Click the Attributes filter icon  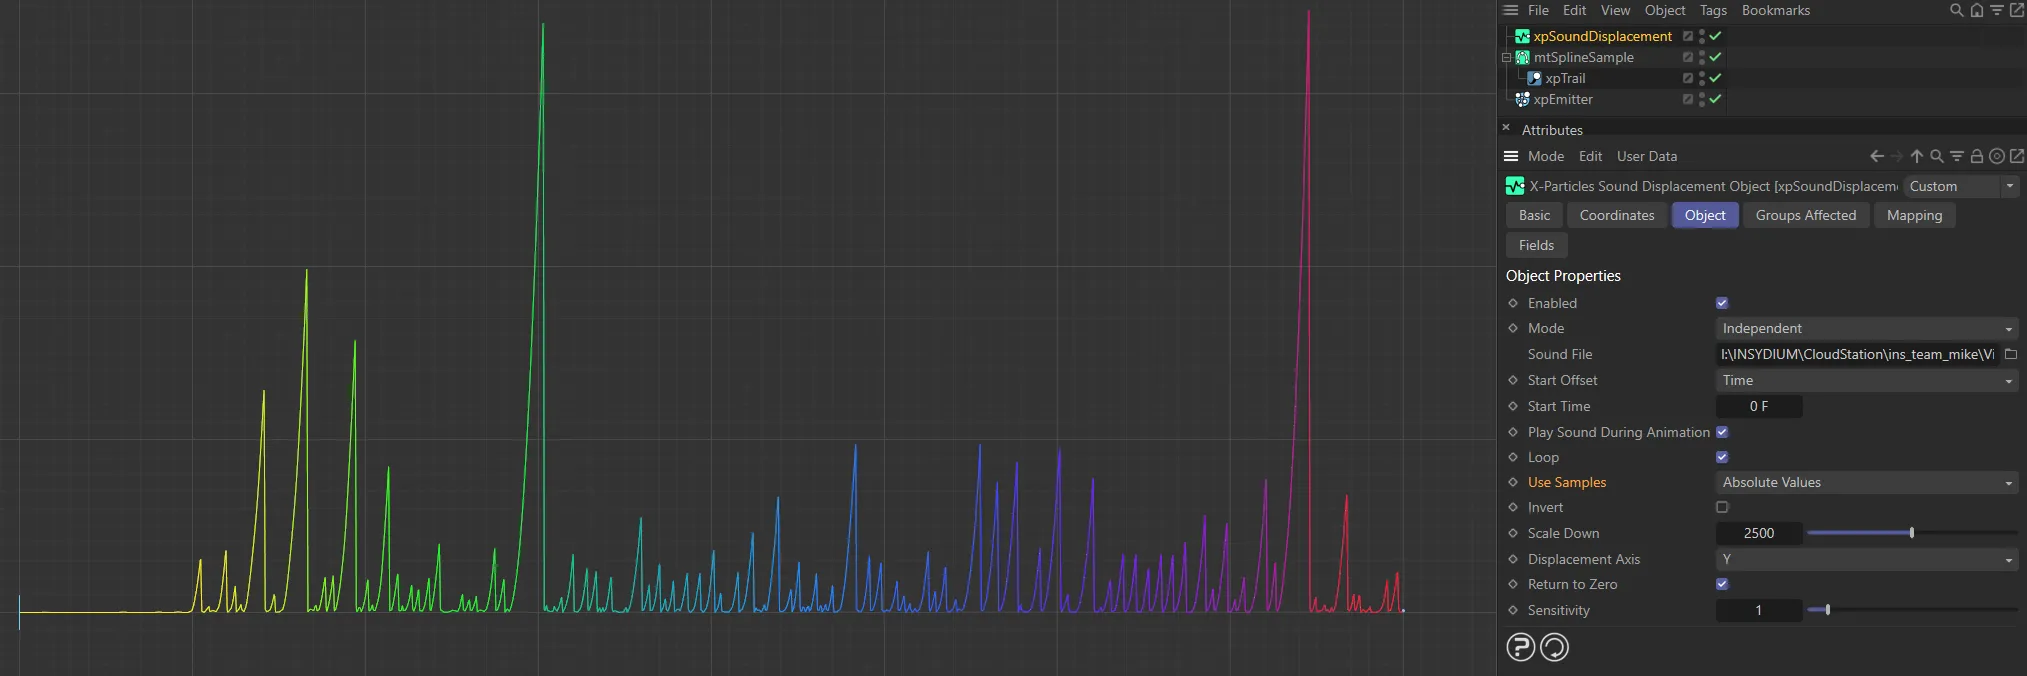(1957, 156)
